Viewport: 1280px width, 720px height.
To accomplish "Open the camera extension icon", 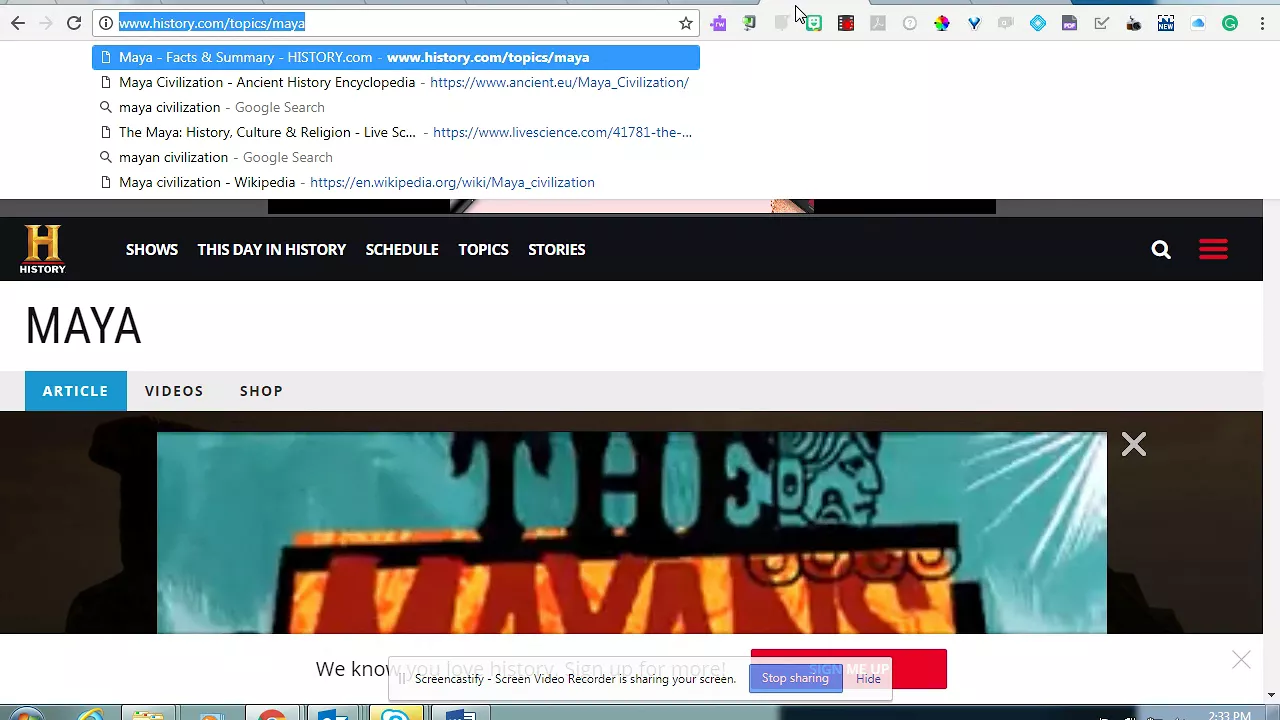I will 1134,23.
